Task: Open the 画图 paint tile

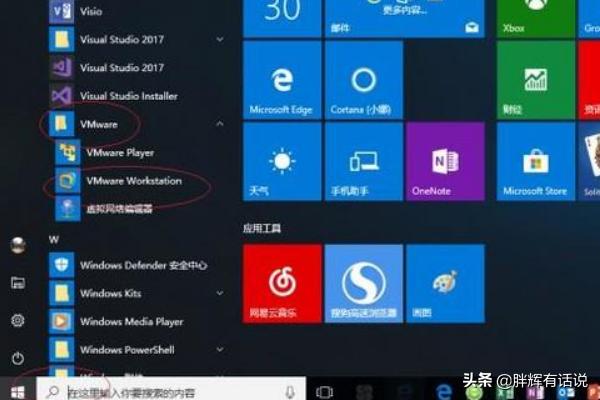Action: pyautogui.click(x=445, y=282)
